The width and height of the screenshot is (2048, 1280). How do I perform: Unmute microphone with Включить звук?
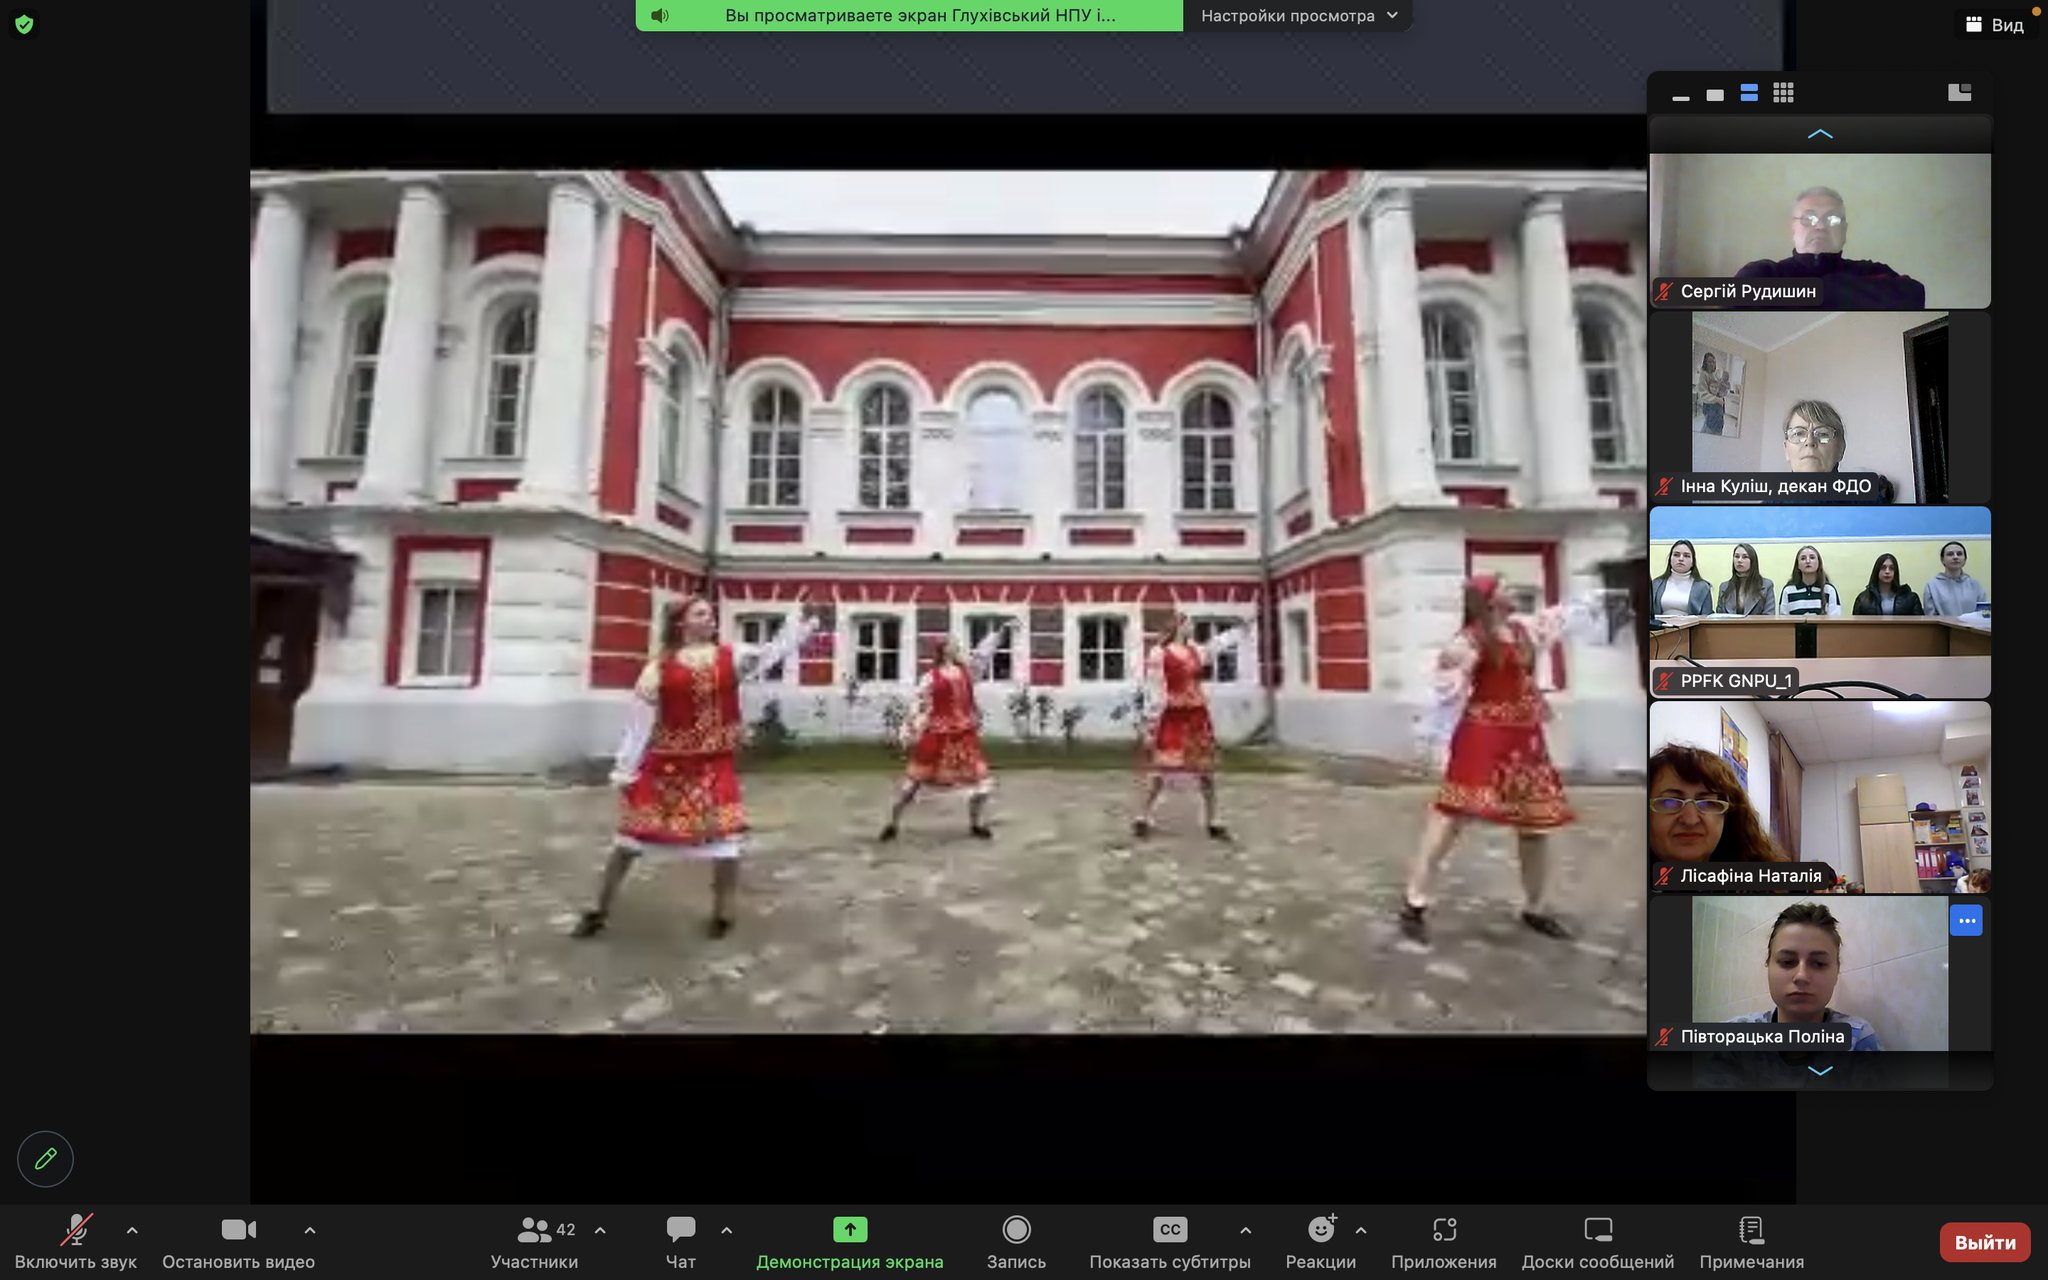coord(76,1241)
